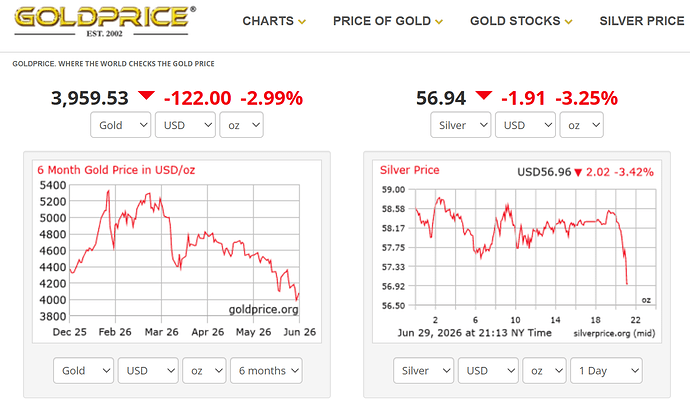Click the Silver Price intraday chart
The image size is (690, 412).
[517, 251]
